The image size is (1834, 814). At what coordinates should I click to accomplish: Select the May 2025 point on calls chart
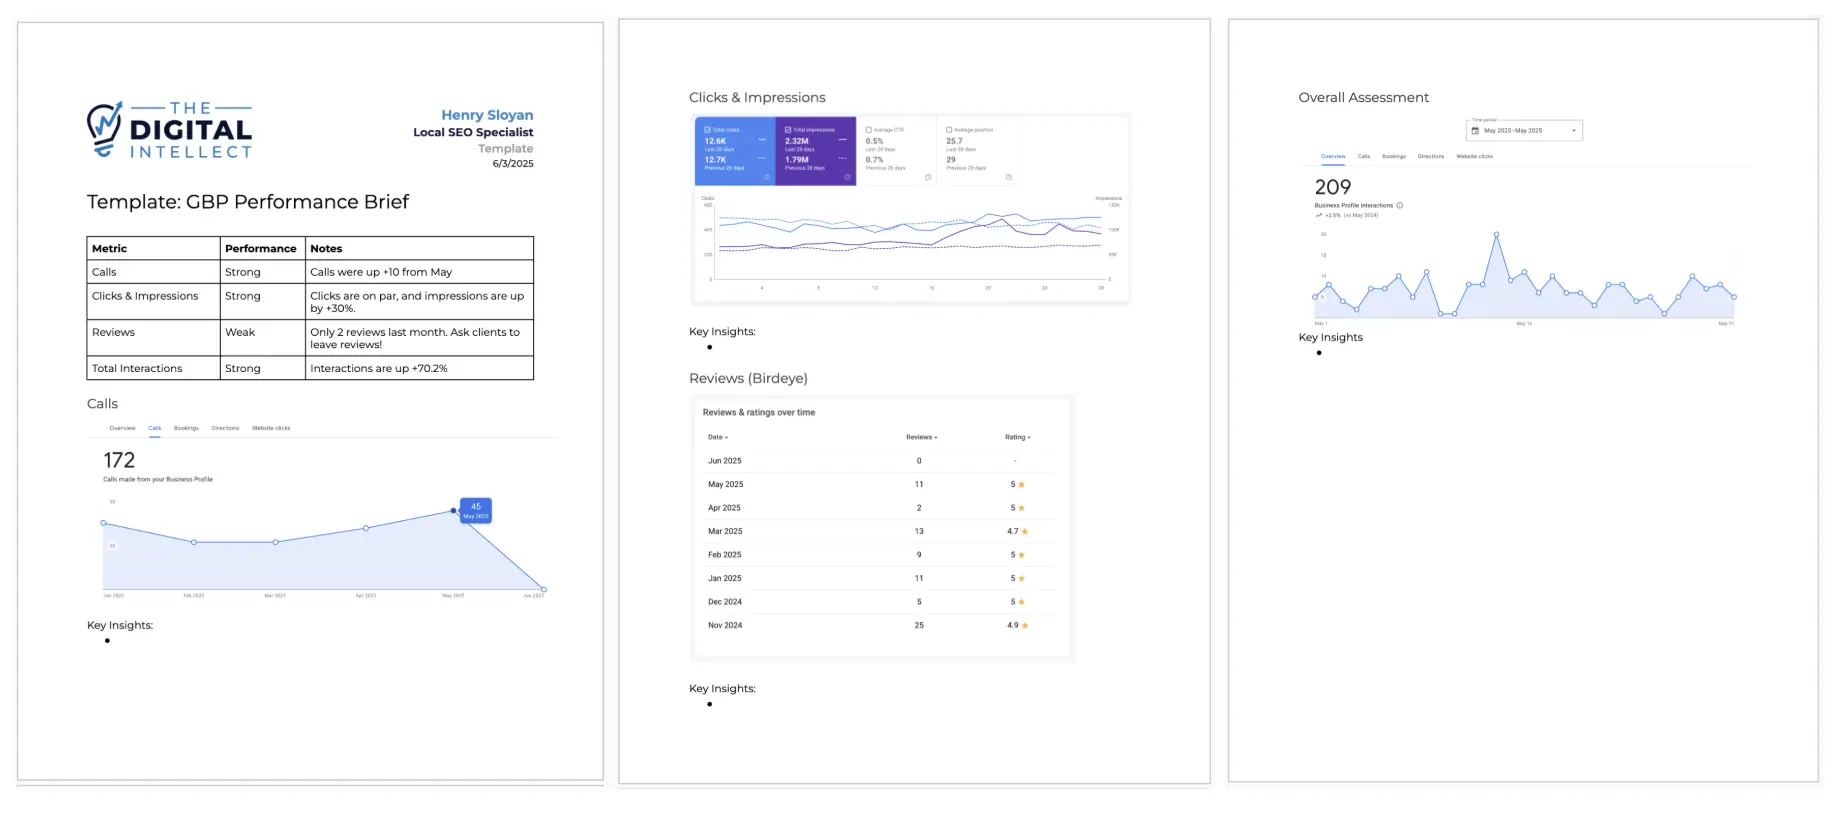point(454,511)
